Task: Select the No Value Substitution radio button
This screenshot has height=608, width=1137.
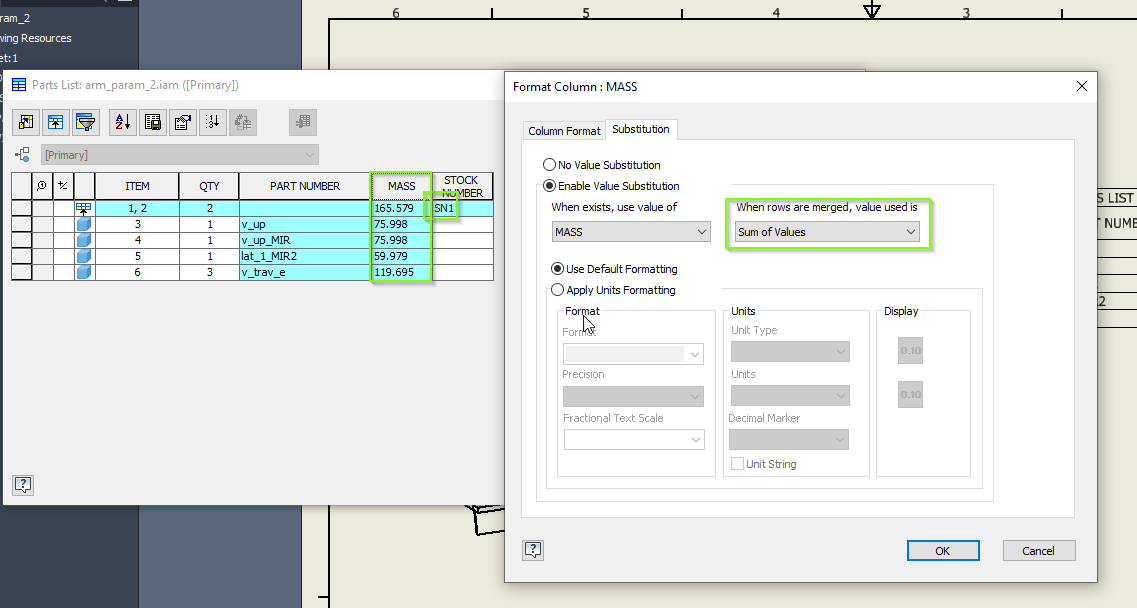Action: click(551, 164)
